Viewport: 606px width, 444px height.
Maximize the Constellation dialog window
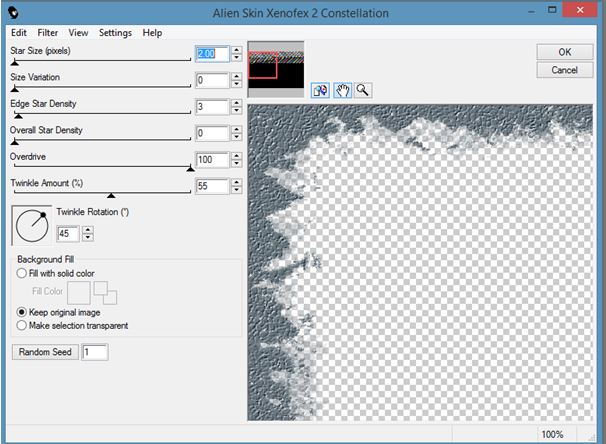tap(552, 10)
